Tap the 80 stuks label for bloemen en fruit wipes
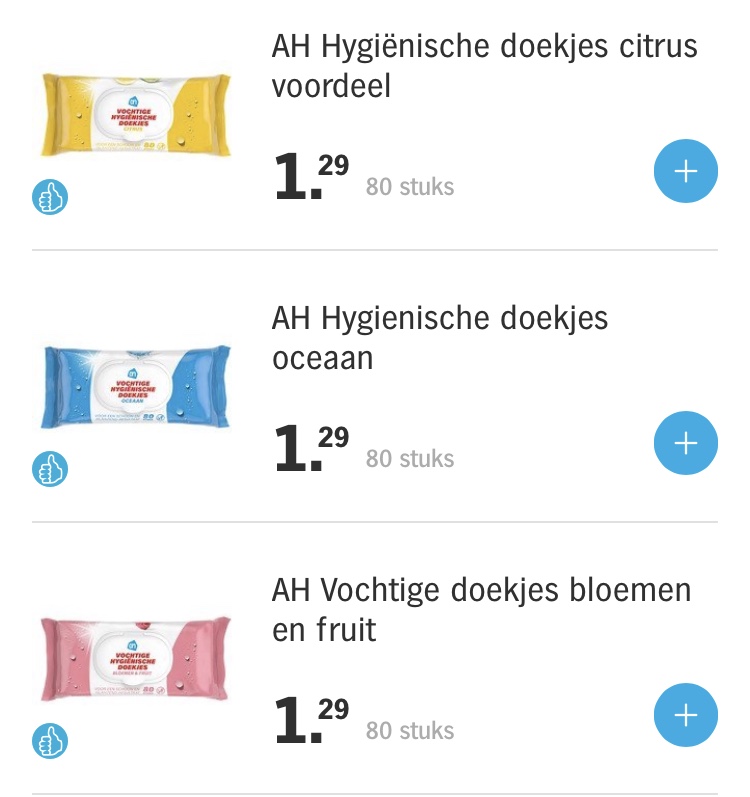The height and width of the screenshot is (797, 750). point(410,730)
